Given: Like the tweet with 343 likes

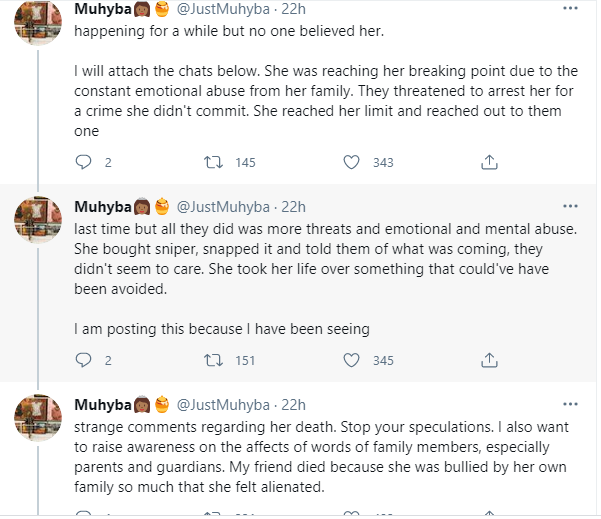Looking at the screenshot, I should pyautogui.click(x=351, y=161).
